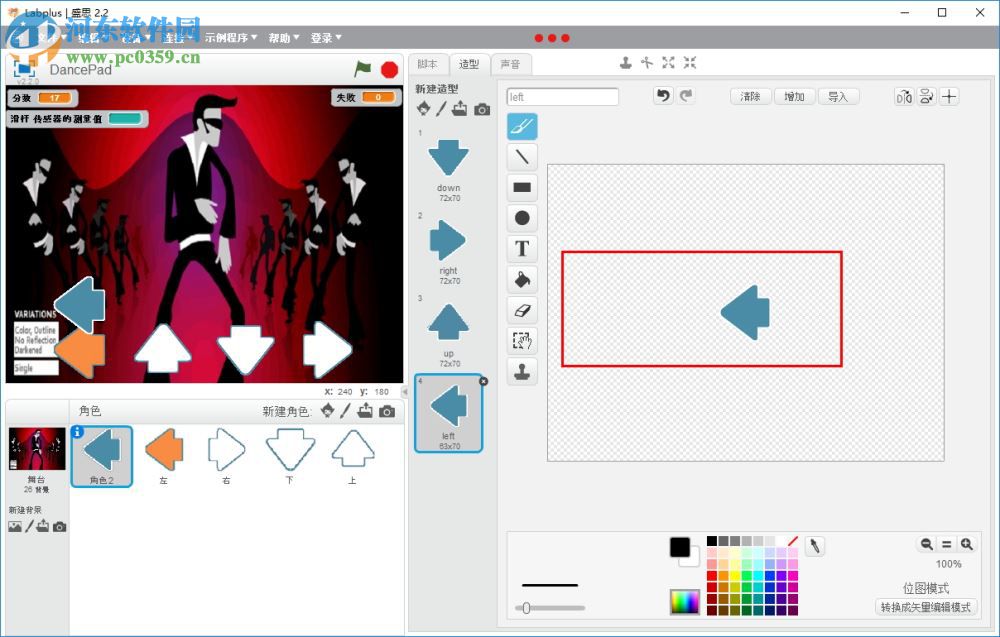Viewport: 1000px width, 637px height.
Task: Open the 帮助 dropdown menu
Action: (284, 38)
